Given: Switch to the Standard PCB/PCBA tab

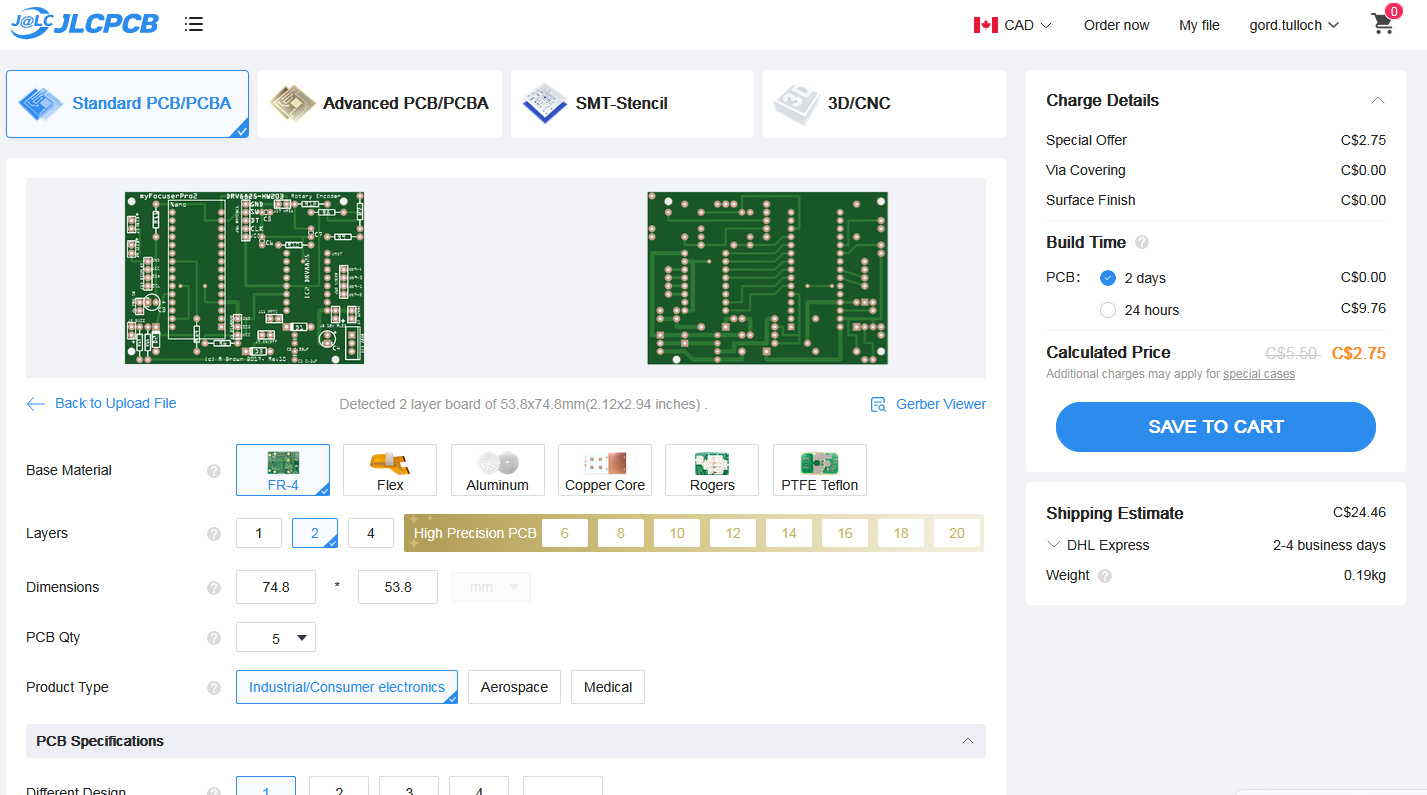Looking at the screenshot, I should pos(128,103).
